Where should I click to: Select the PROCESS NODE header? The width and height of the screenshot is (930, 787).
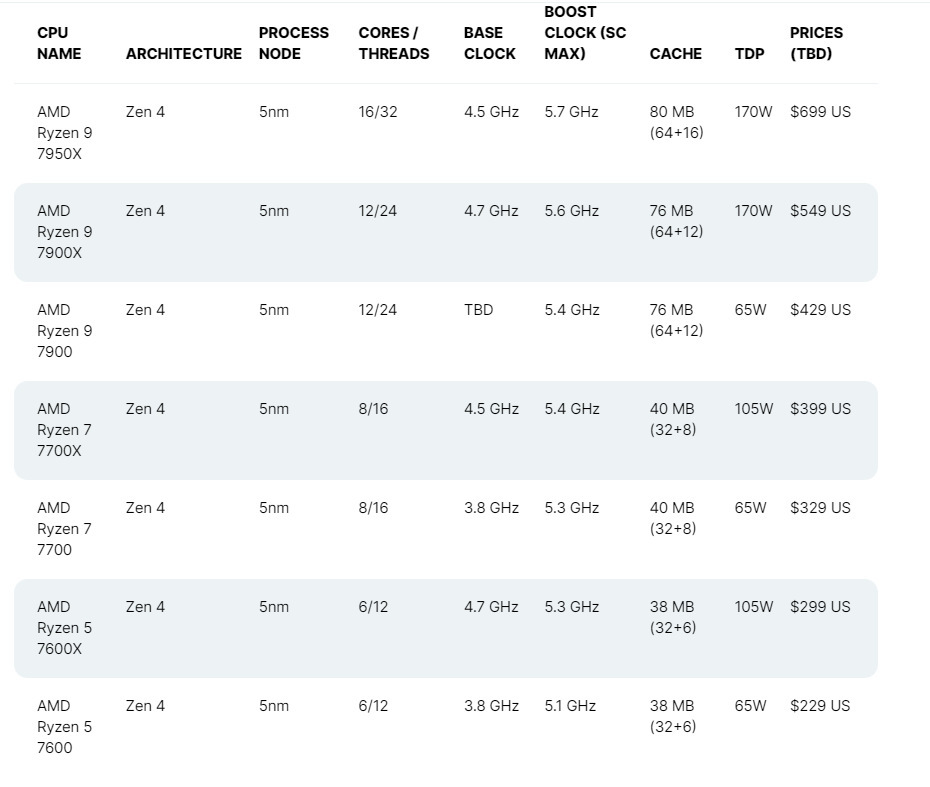[293, 43]
